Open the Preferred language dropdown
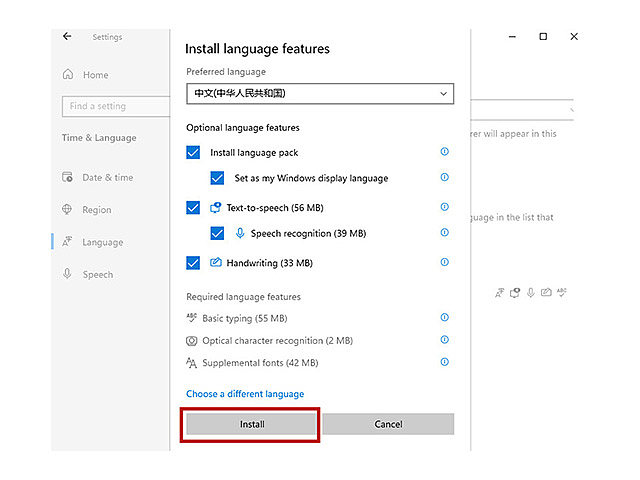 point(320,93)
